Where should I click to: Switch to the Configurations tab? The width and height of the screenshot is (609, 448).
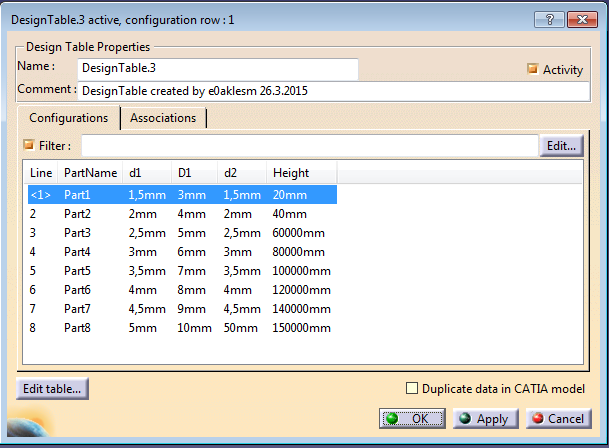69,118
